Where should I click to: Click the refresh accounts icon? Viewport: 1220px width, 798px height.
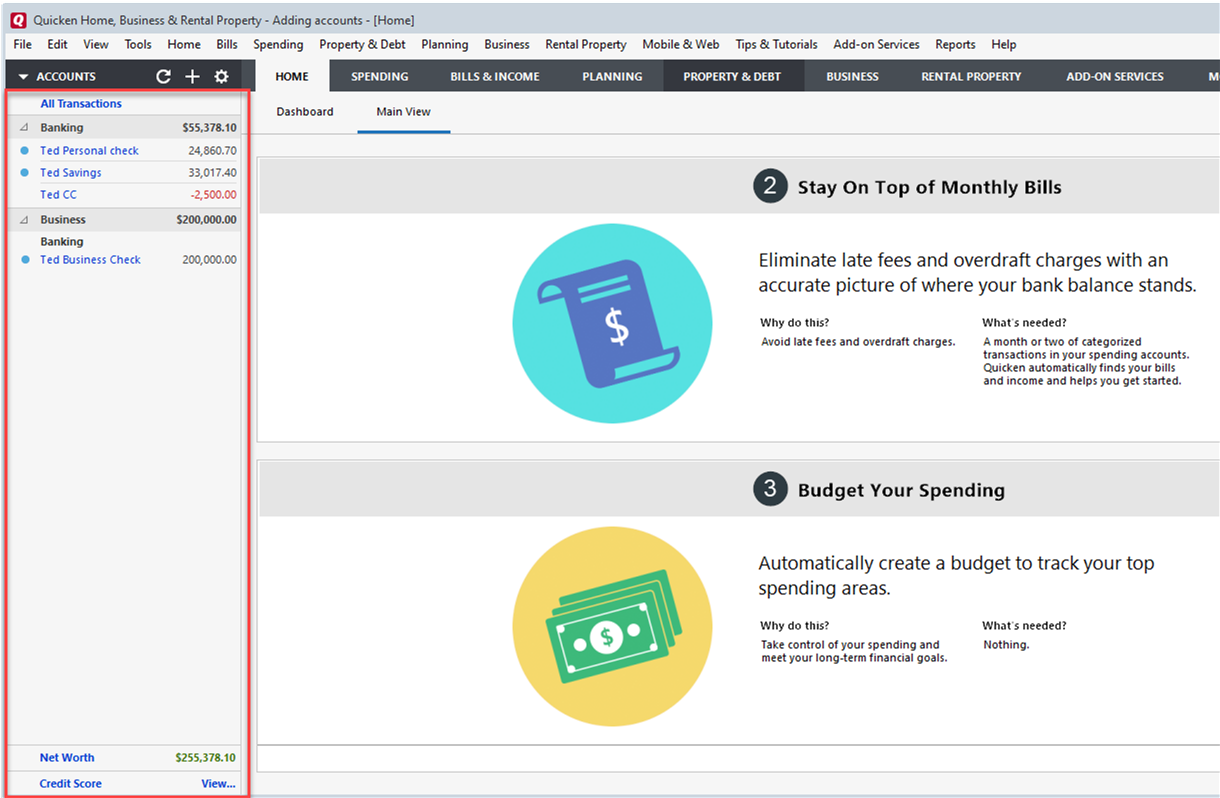pos(164,77)
